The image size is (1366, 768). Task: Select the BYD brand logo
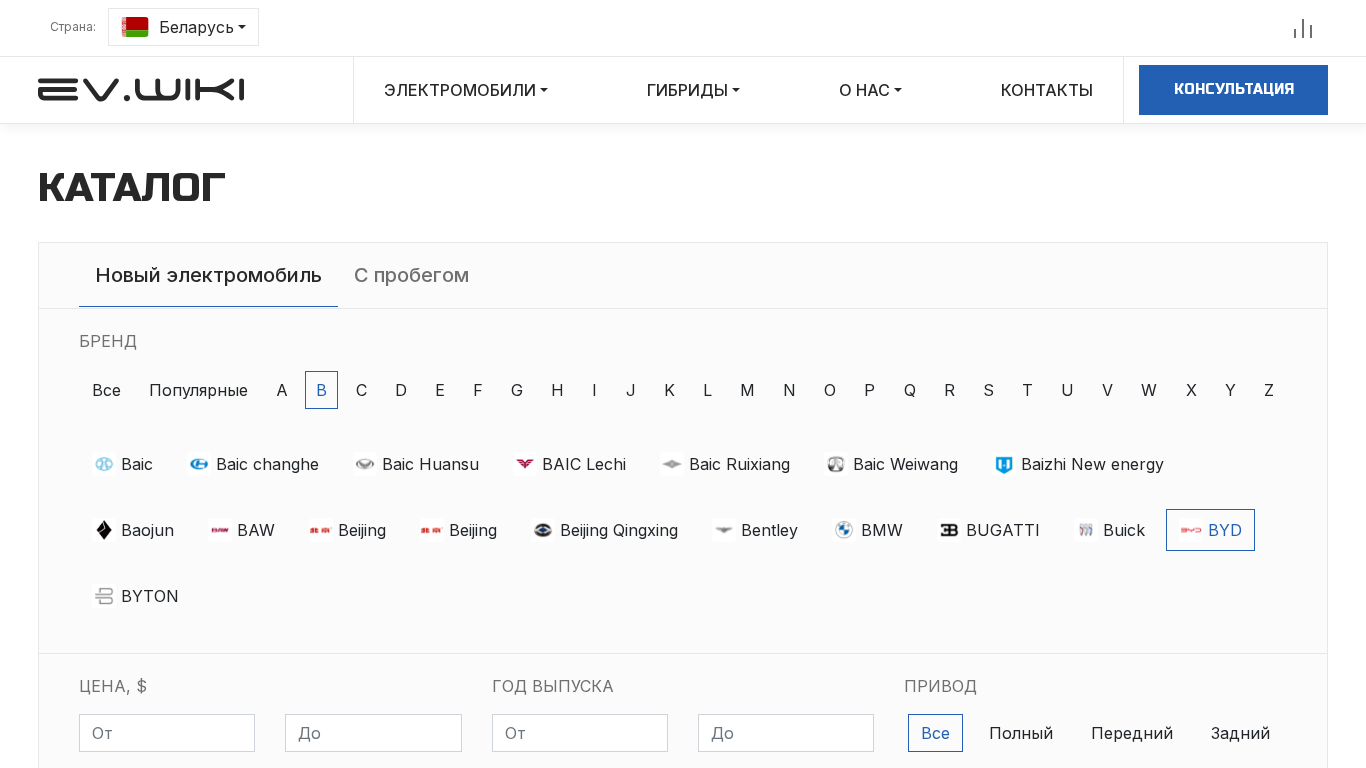coord(1191,530)
